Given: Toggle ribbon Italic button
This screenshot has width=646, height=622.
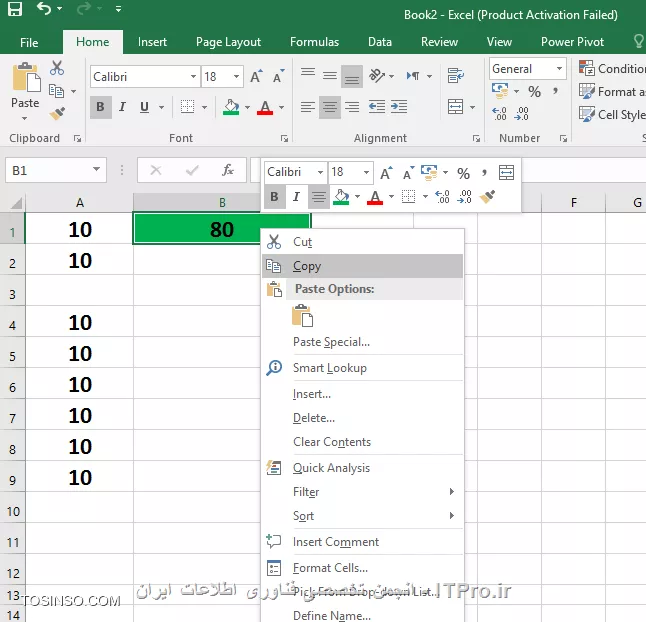Looking at the screenshot, I should pos(122,107).
